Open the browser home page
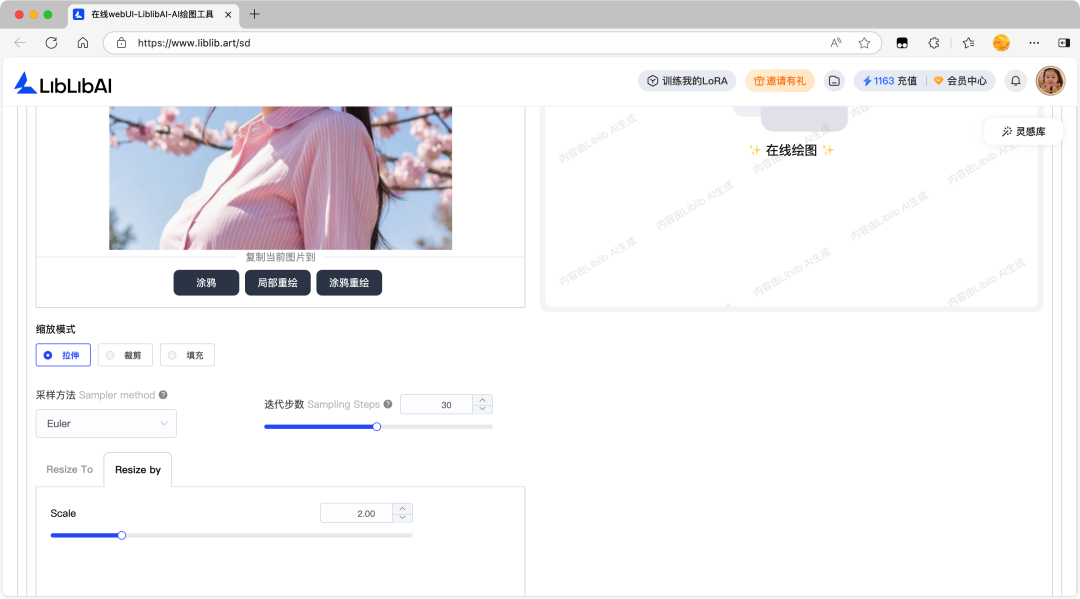The height and width of the screenshot is (599, 1080). point(83,43)
